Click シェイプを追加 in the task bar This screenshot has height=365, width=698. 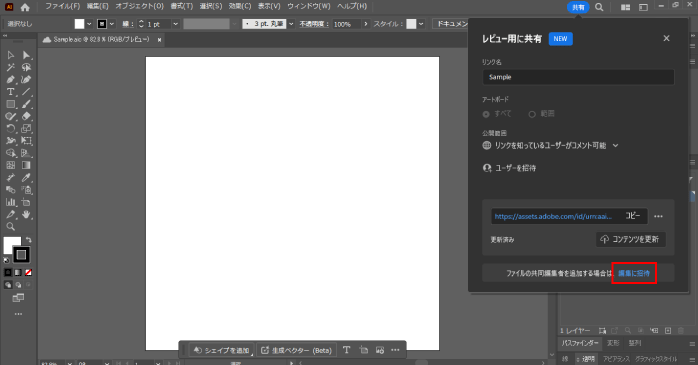[222, 350]
